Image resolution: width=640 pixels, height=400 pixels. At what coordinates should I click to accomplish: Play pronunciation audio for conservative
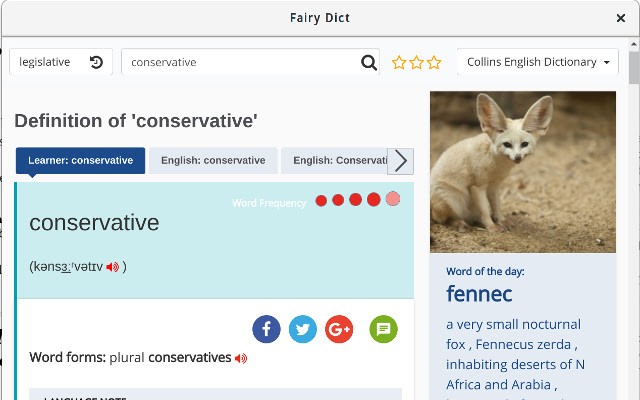pos(113,267)
